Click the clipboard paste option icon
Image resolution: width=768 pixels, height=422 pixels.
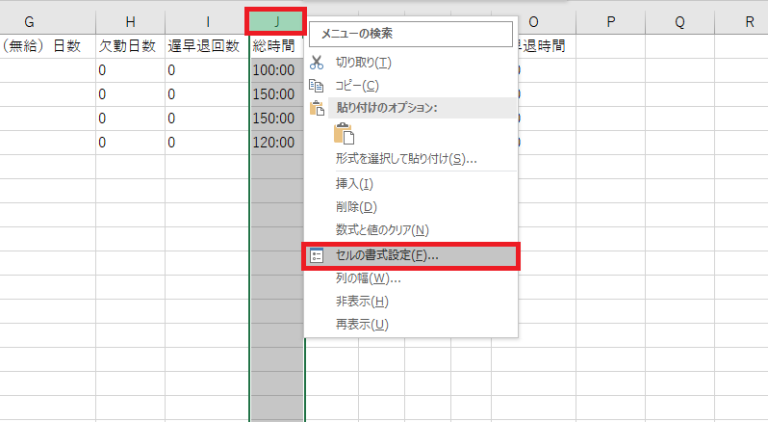pyautogui.click(x=345, y=133)
